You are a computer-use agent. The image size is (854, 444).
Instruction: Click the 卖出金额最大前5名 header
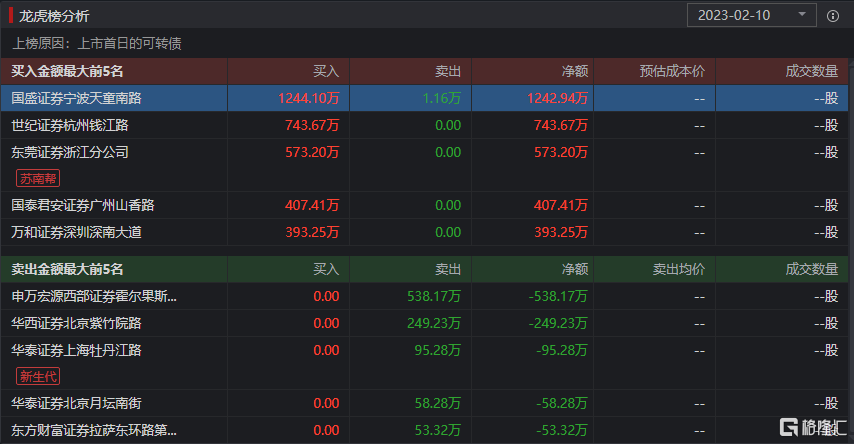click(67, 269)
